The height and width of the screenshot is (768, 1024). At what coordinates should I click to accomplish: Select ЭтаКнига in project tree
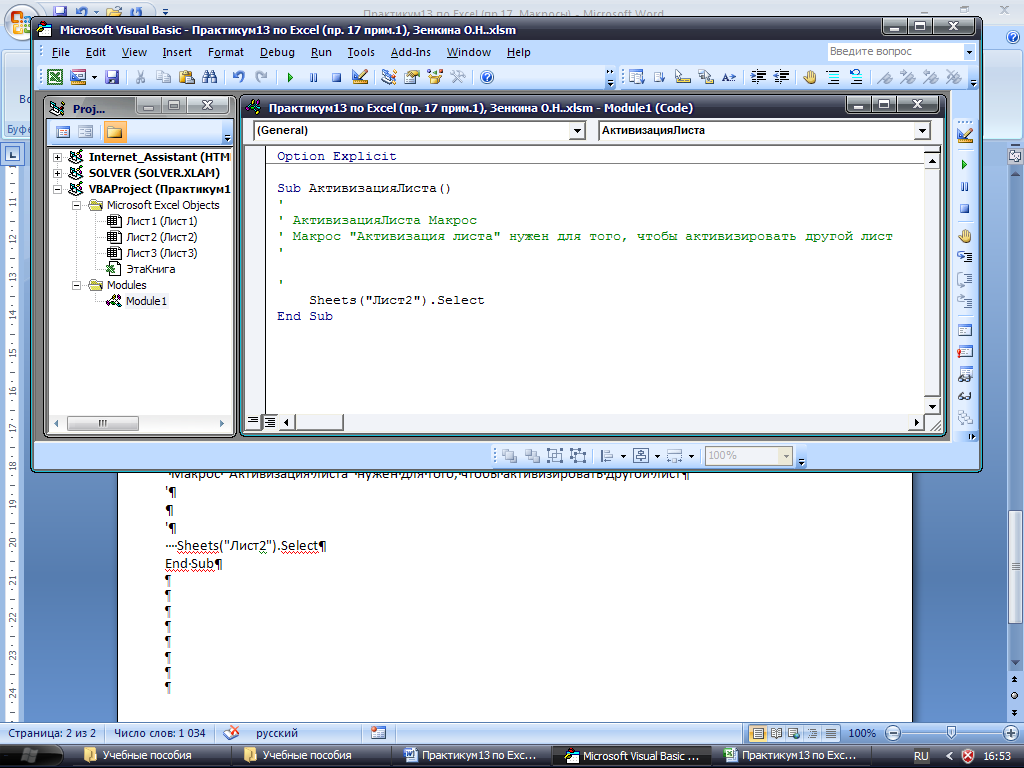click(x=150, y=269)
